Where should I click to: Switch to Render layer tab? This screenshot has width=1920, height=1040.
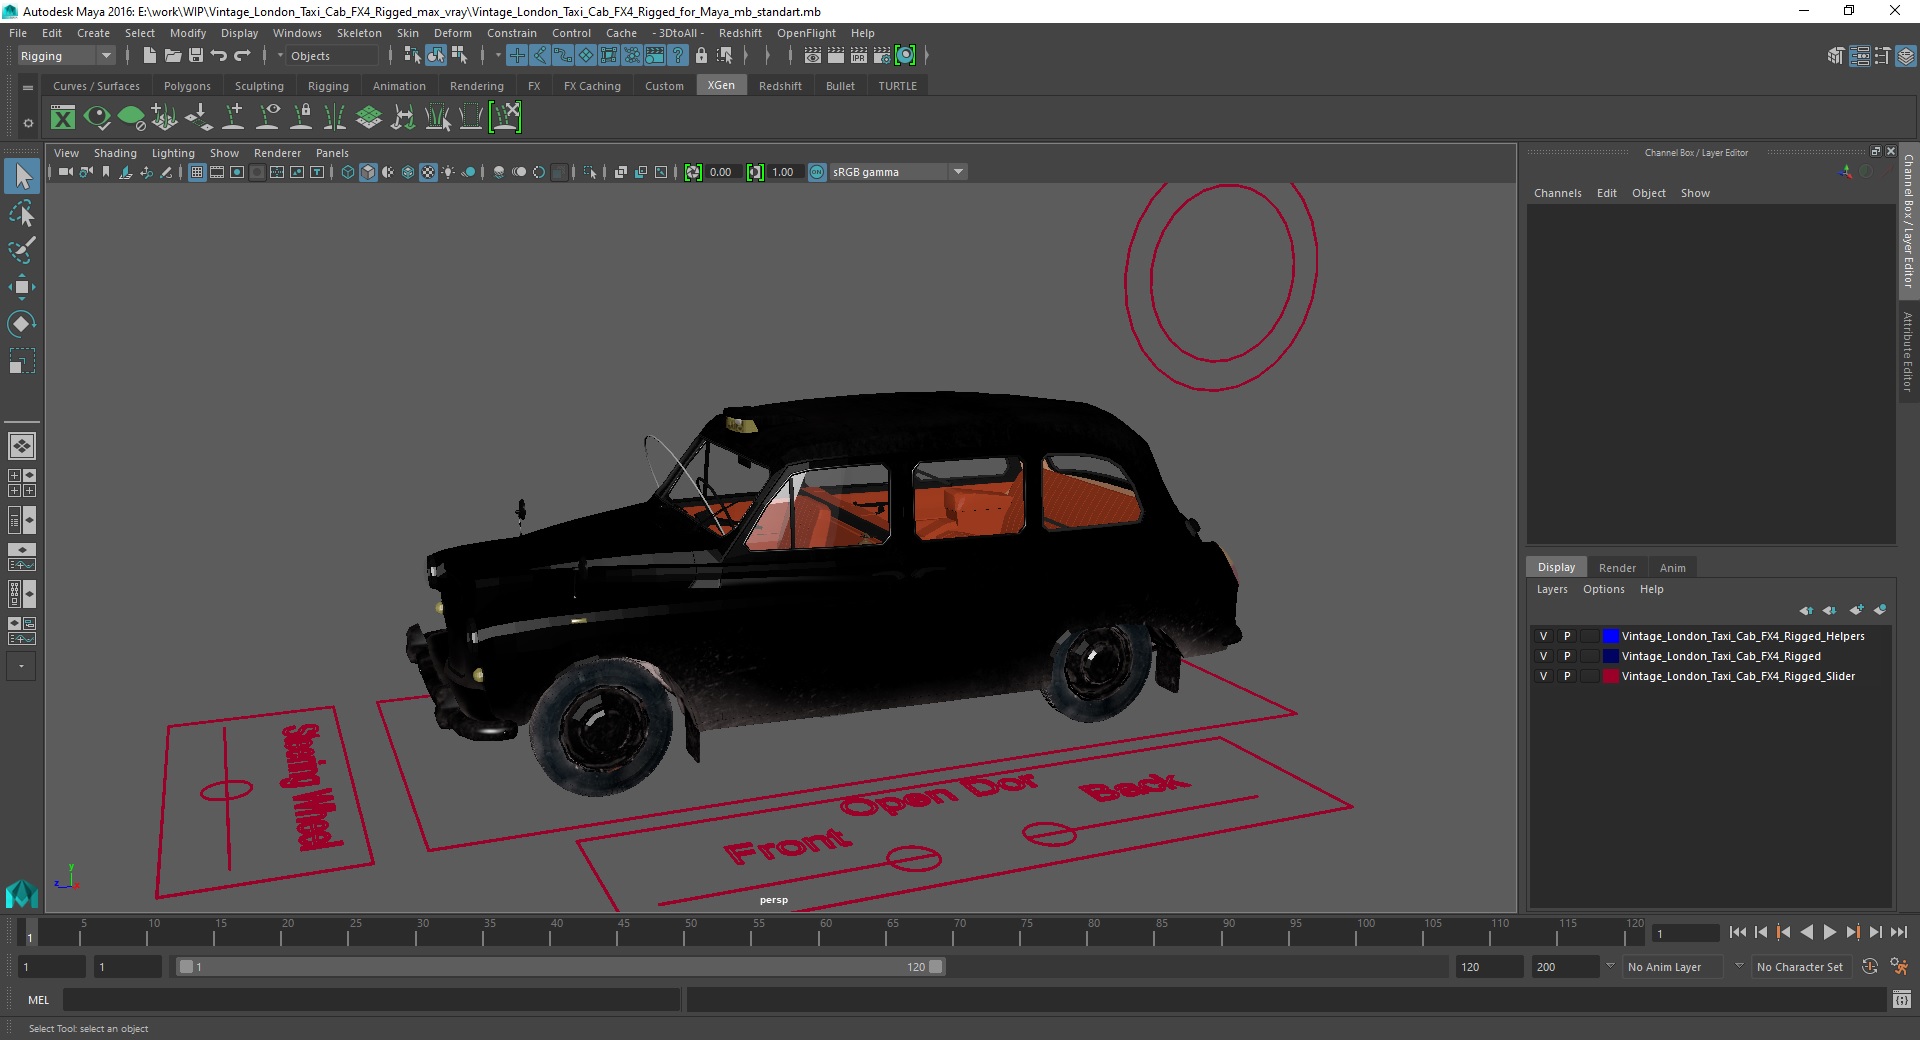click(x=1617, y=568)
